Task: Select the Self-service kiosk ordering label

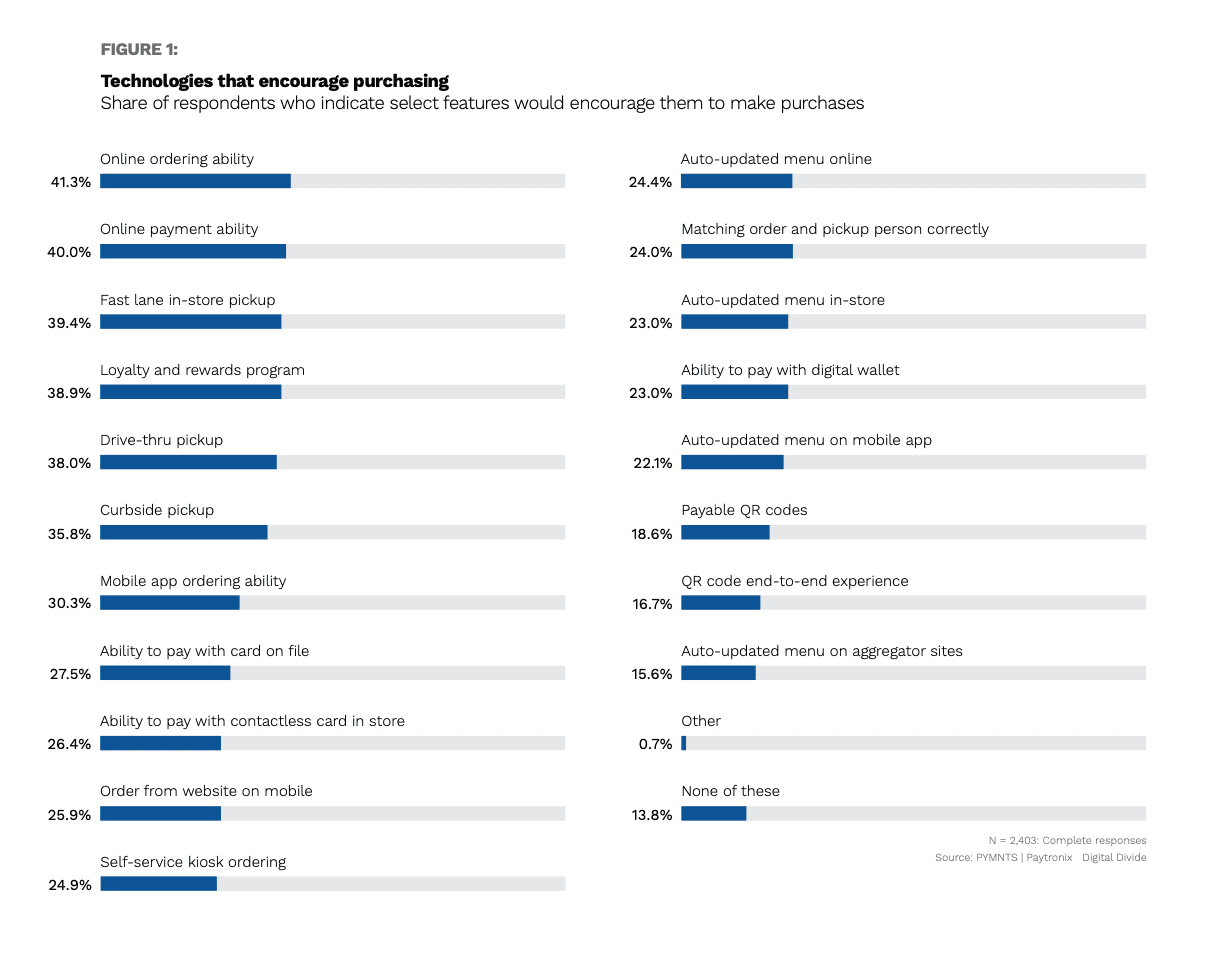Action: coord(193,862)
